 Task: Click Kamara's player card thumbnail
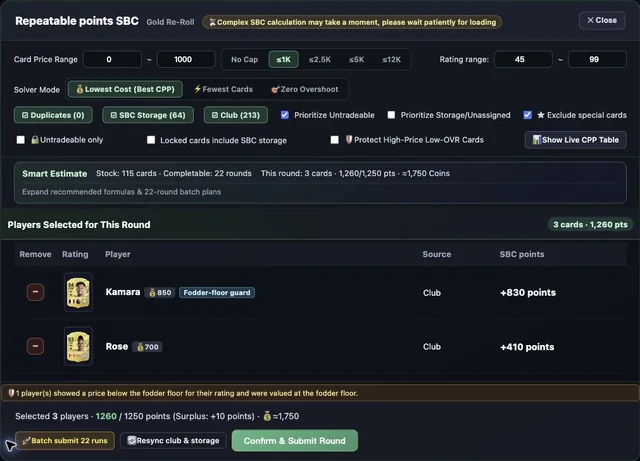(78, 292)
